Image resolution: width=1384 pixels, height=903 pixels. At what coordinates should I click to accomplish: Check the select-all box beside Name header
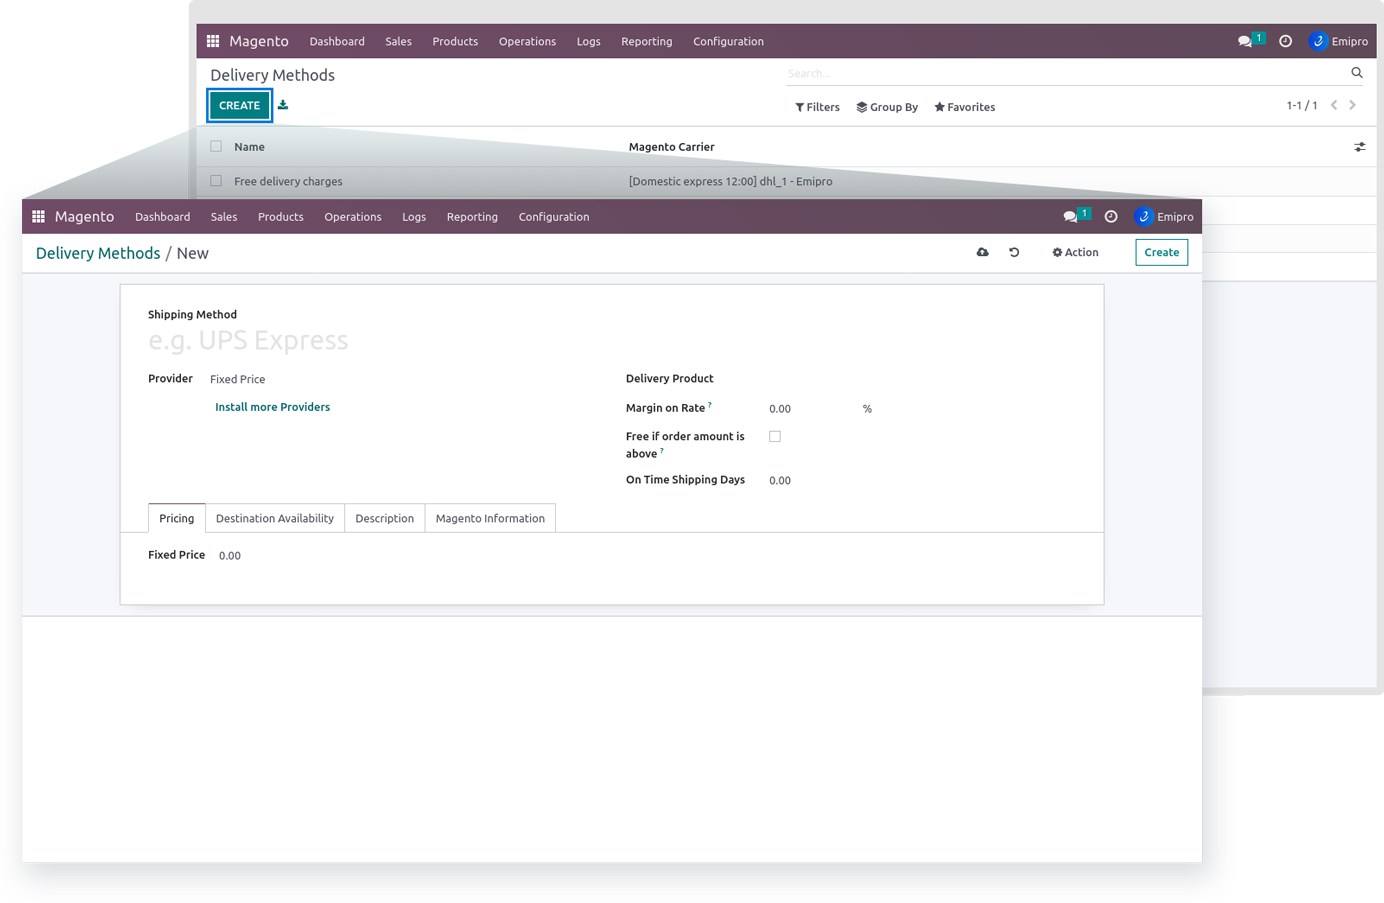216,147
